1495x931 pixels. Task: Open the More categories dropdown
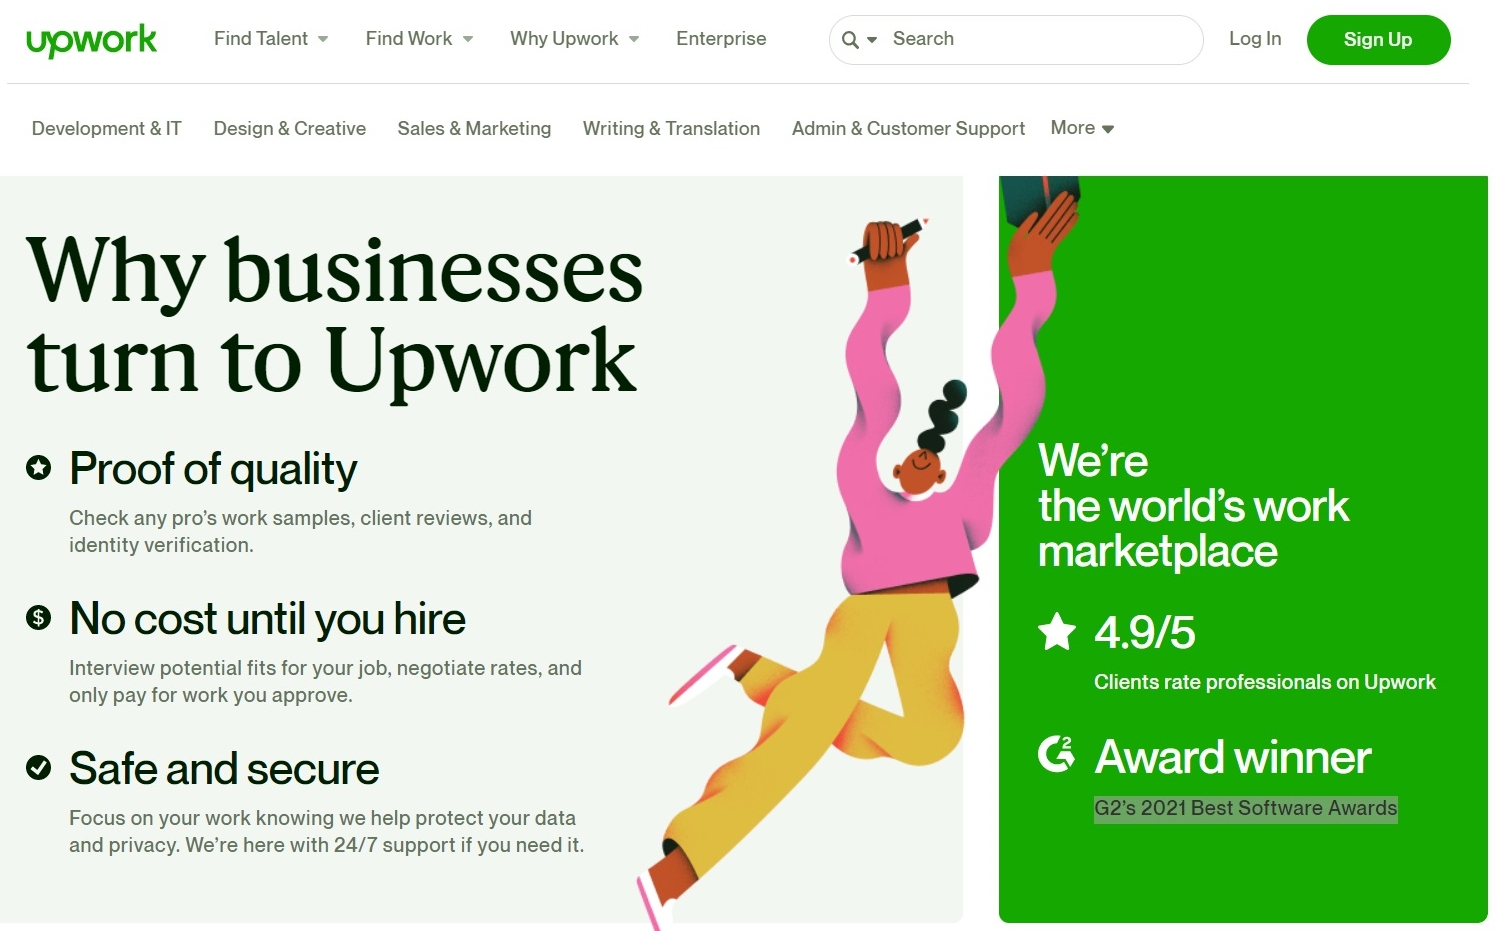click(1082, 128)
